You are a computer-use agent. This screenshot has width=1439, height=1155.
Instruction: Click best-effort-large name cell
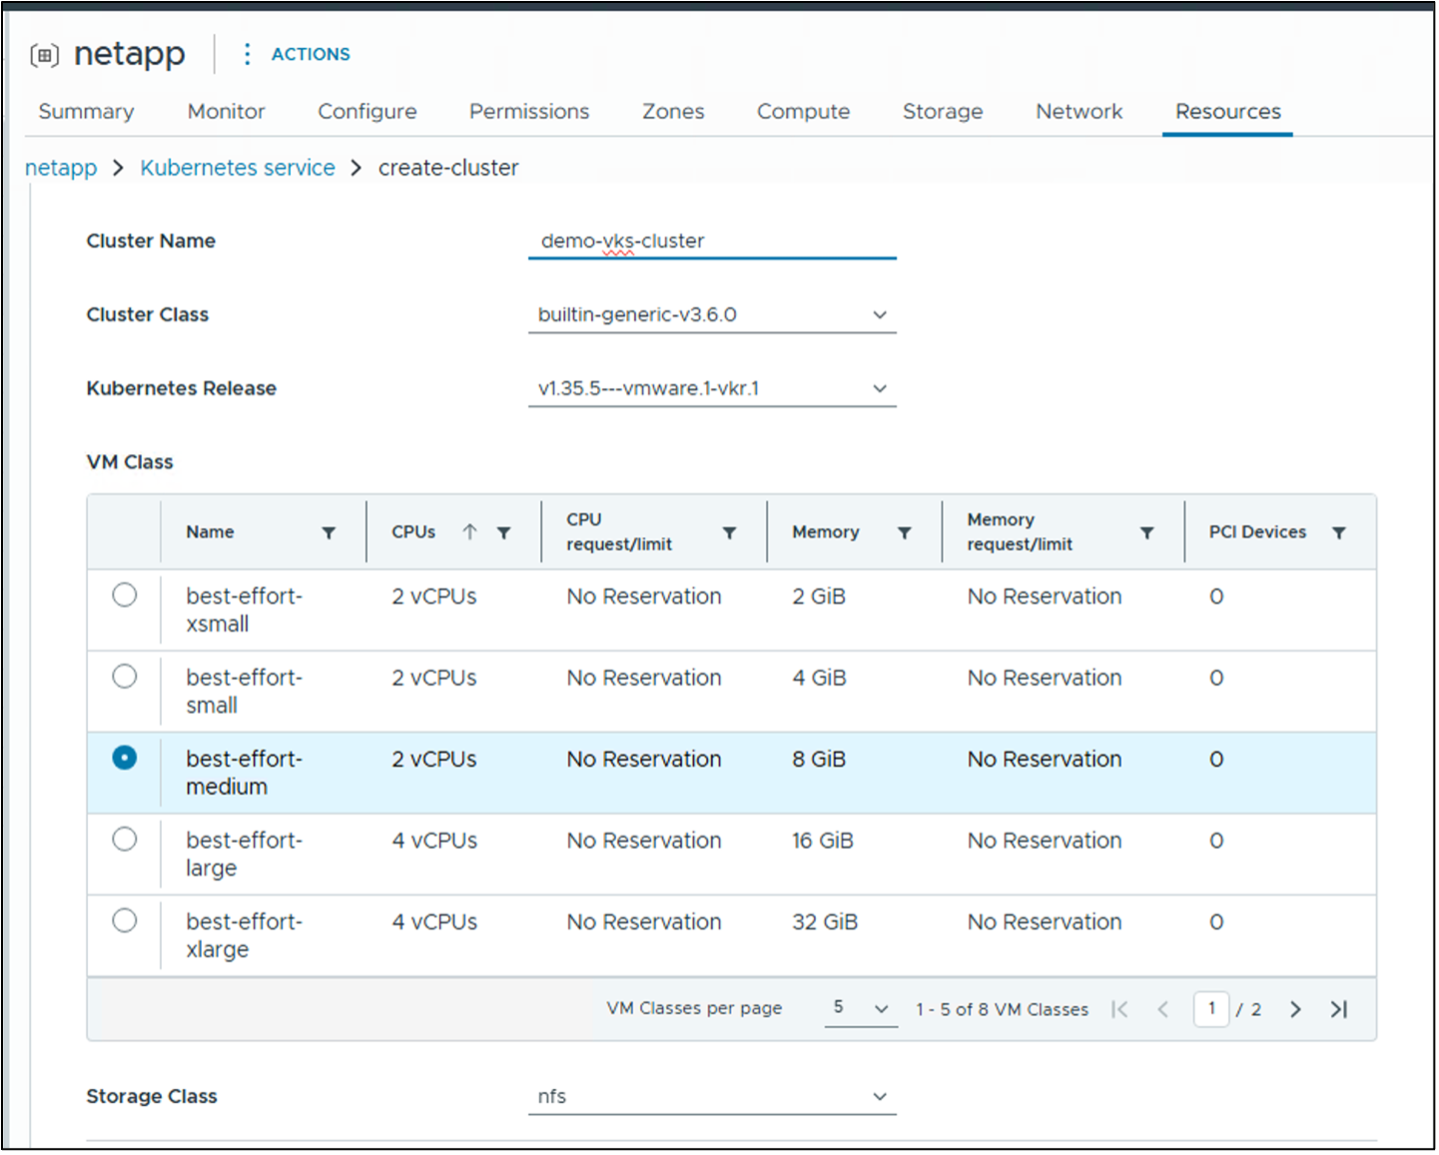[244, 854]
